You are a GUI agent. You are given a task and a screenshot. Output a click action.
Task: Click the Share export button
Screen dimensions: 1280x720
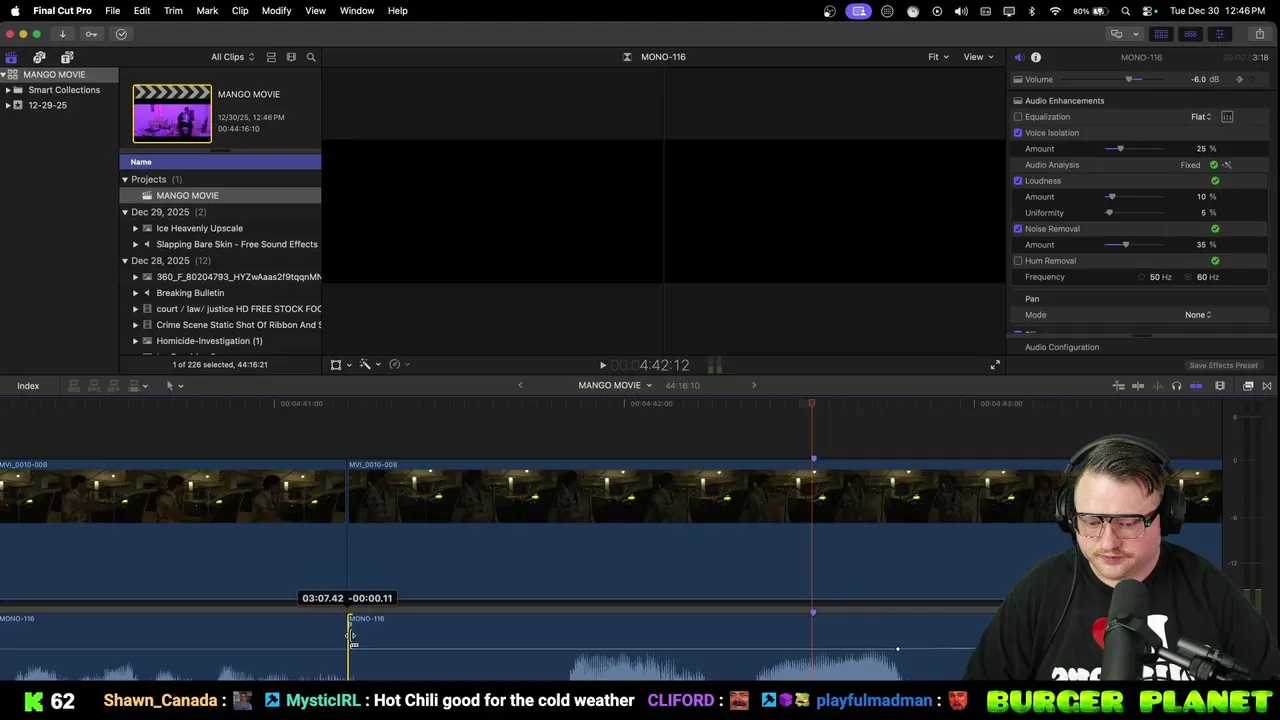point(1259,34)
